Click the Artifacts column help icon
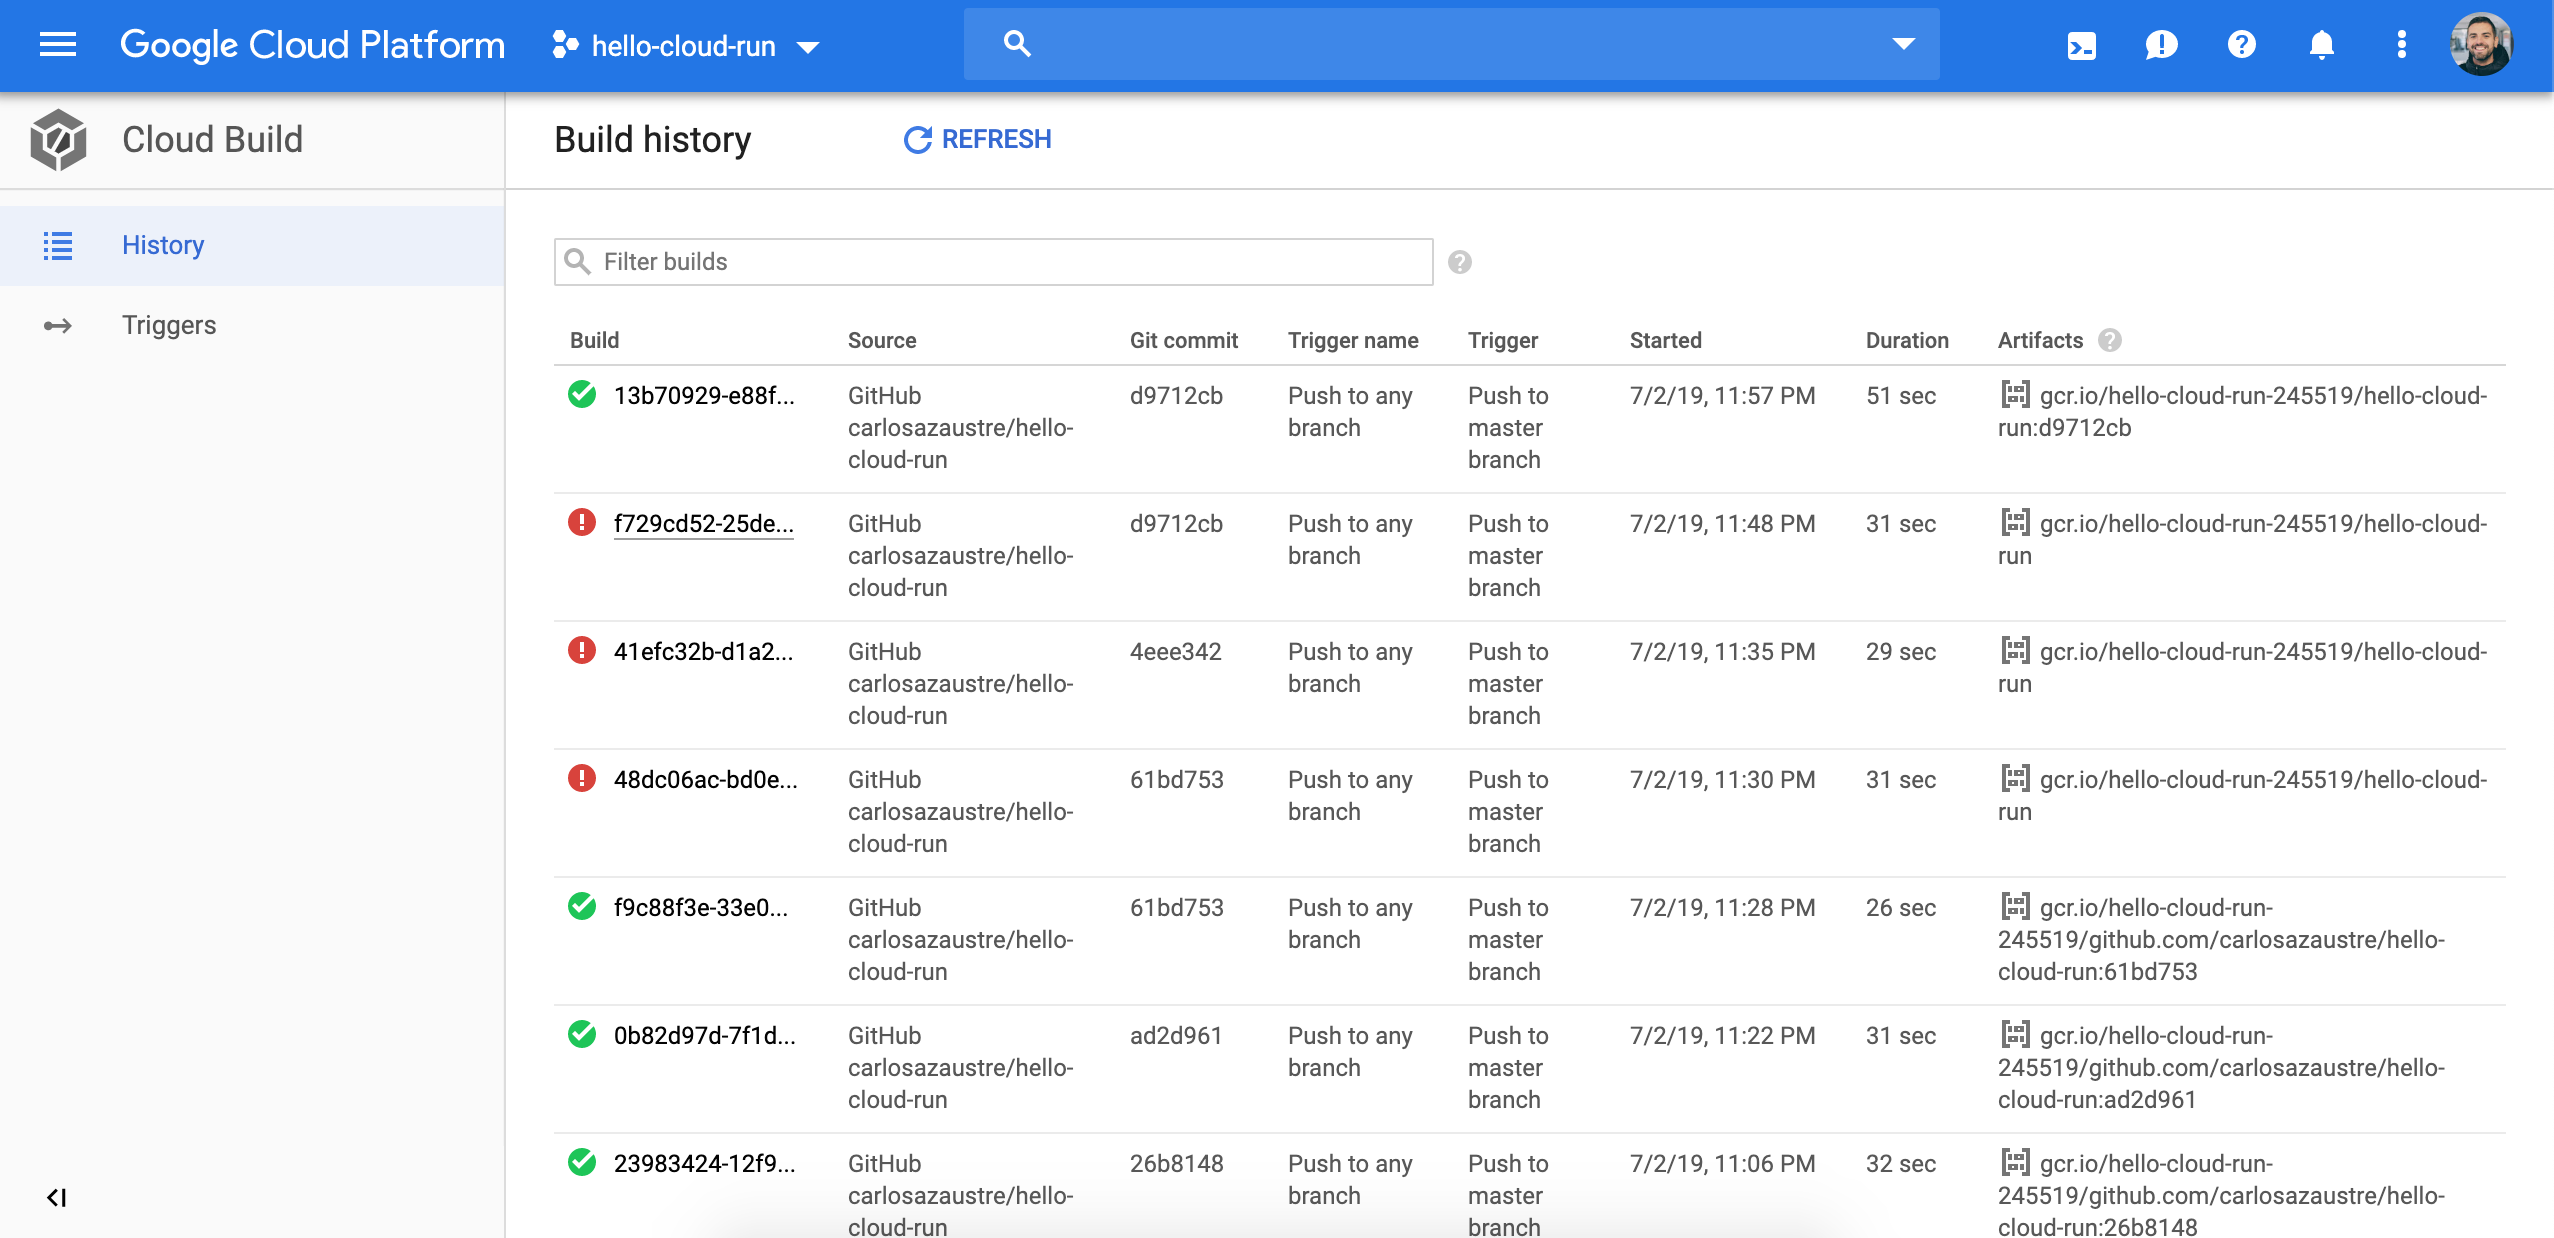This screenshot has height=1238, width=2554. [x=2110, y=341]
